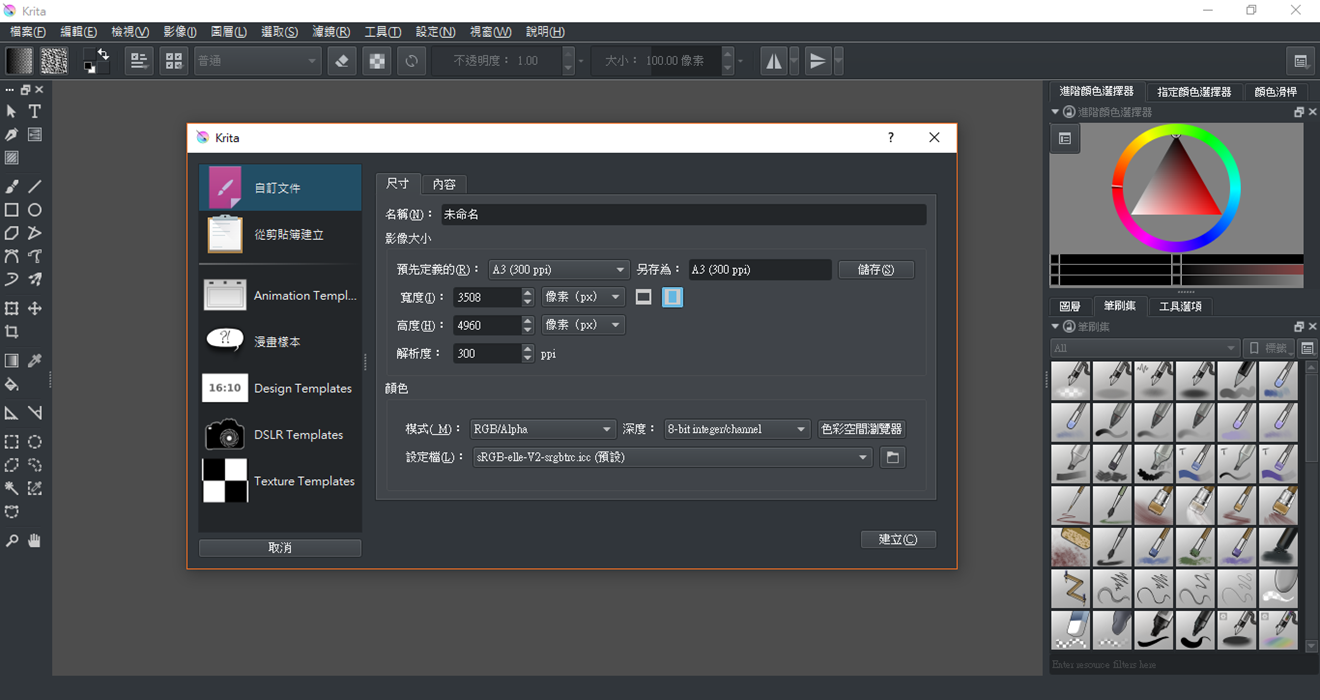This screenshot has width=1320, height=700.
Task: Select the zoom magnifier tool
Action: pyautogui.click(x=12, y=541)
